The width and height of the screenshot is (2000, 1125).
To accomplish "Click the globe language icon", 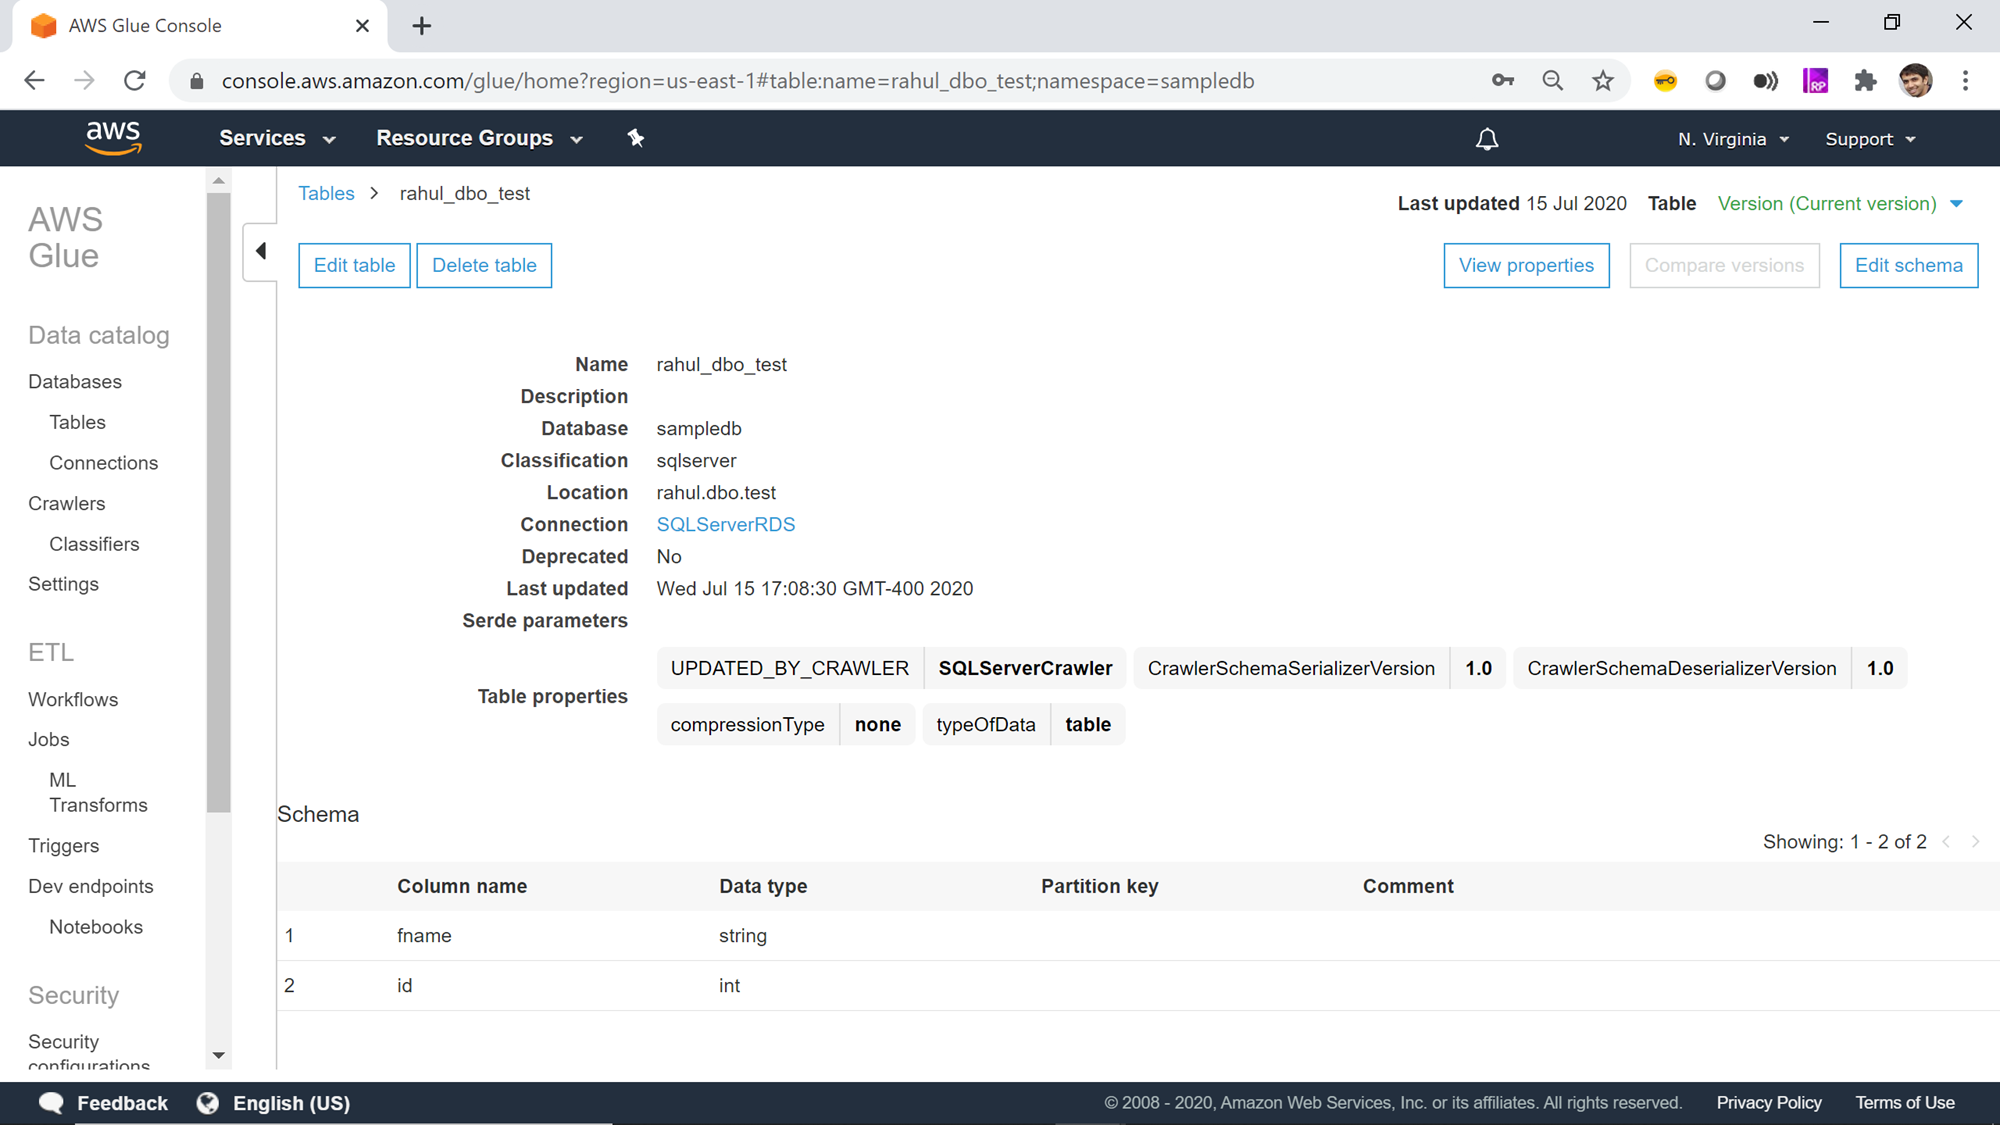I will pyautogui.click(x=208, y=1102).
